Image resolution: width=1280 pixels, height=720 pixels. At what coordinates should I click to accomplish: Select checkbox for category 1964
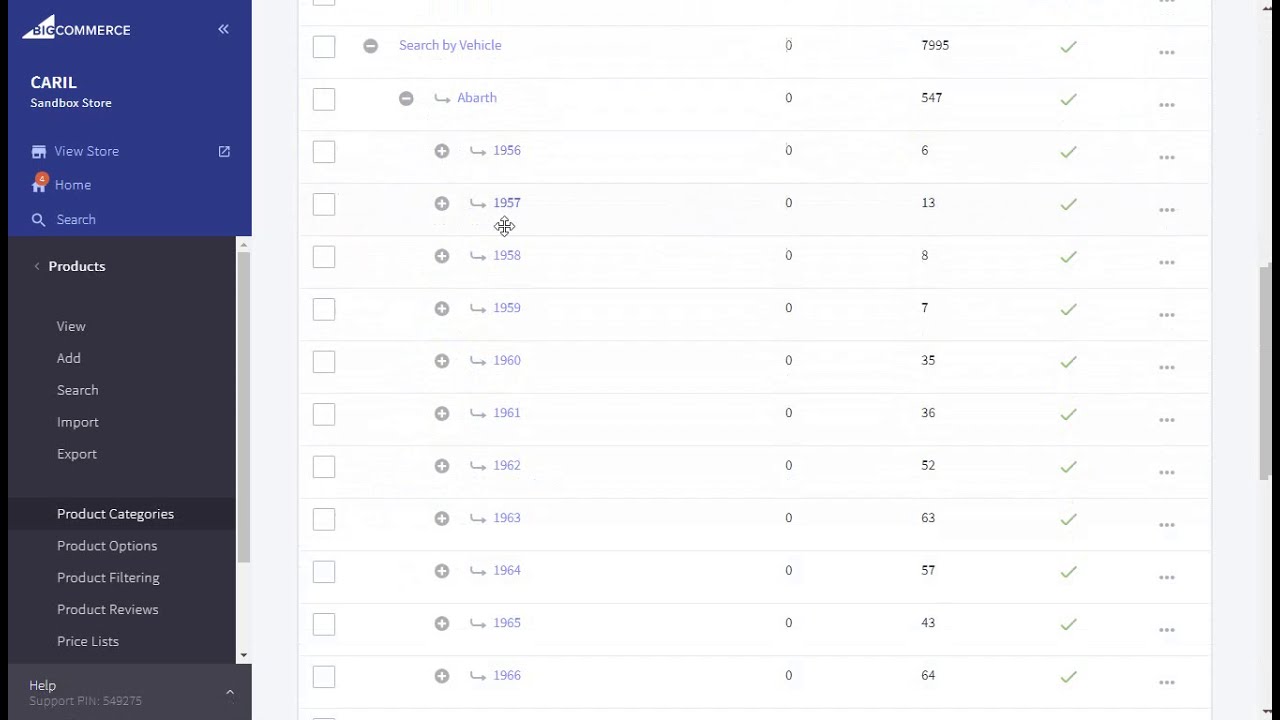click(x=324, y=571)
